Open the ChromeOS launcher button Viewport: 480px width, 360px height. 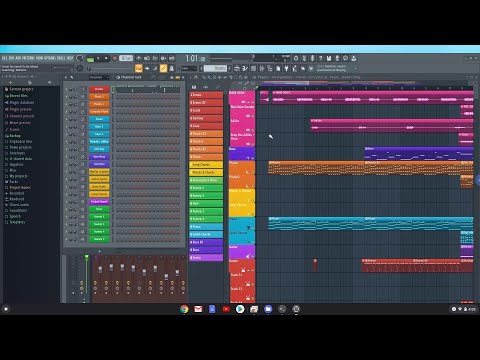(6, 309)
